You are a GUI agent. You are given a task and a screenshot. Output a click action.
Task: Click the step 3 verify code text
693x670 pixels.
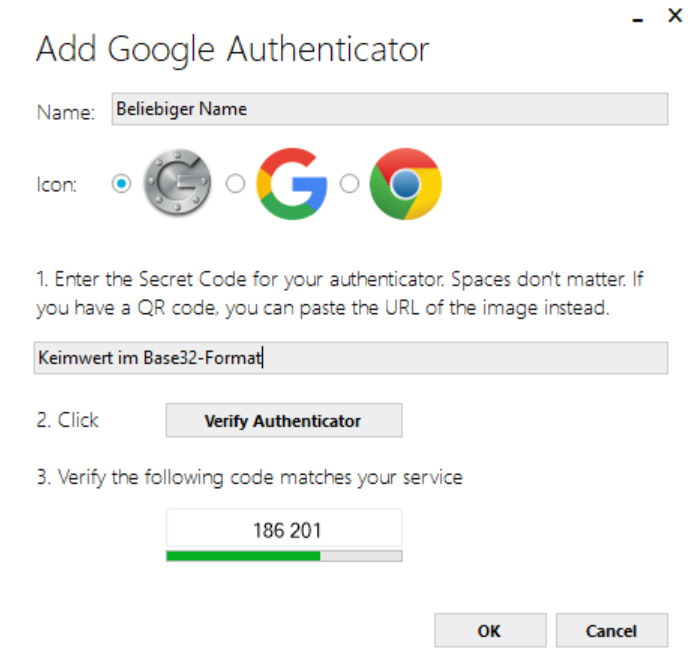pos(249,477)
